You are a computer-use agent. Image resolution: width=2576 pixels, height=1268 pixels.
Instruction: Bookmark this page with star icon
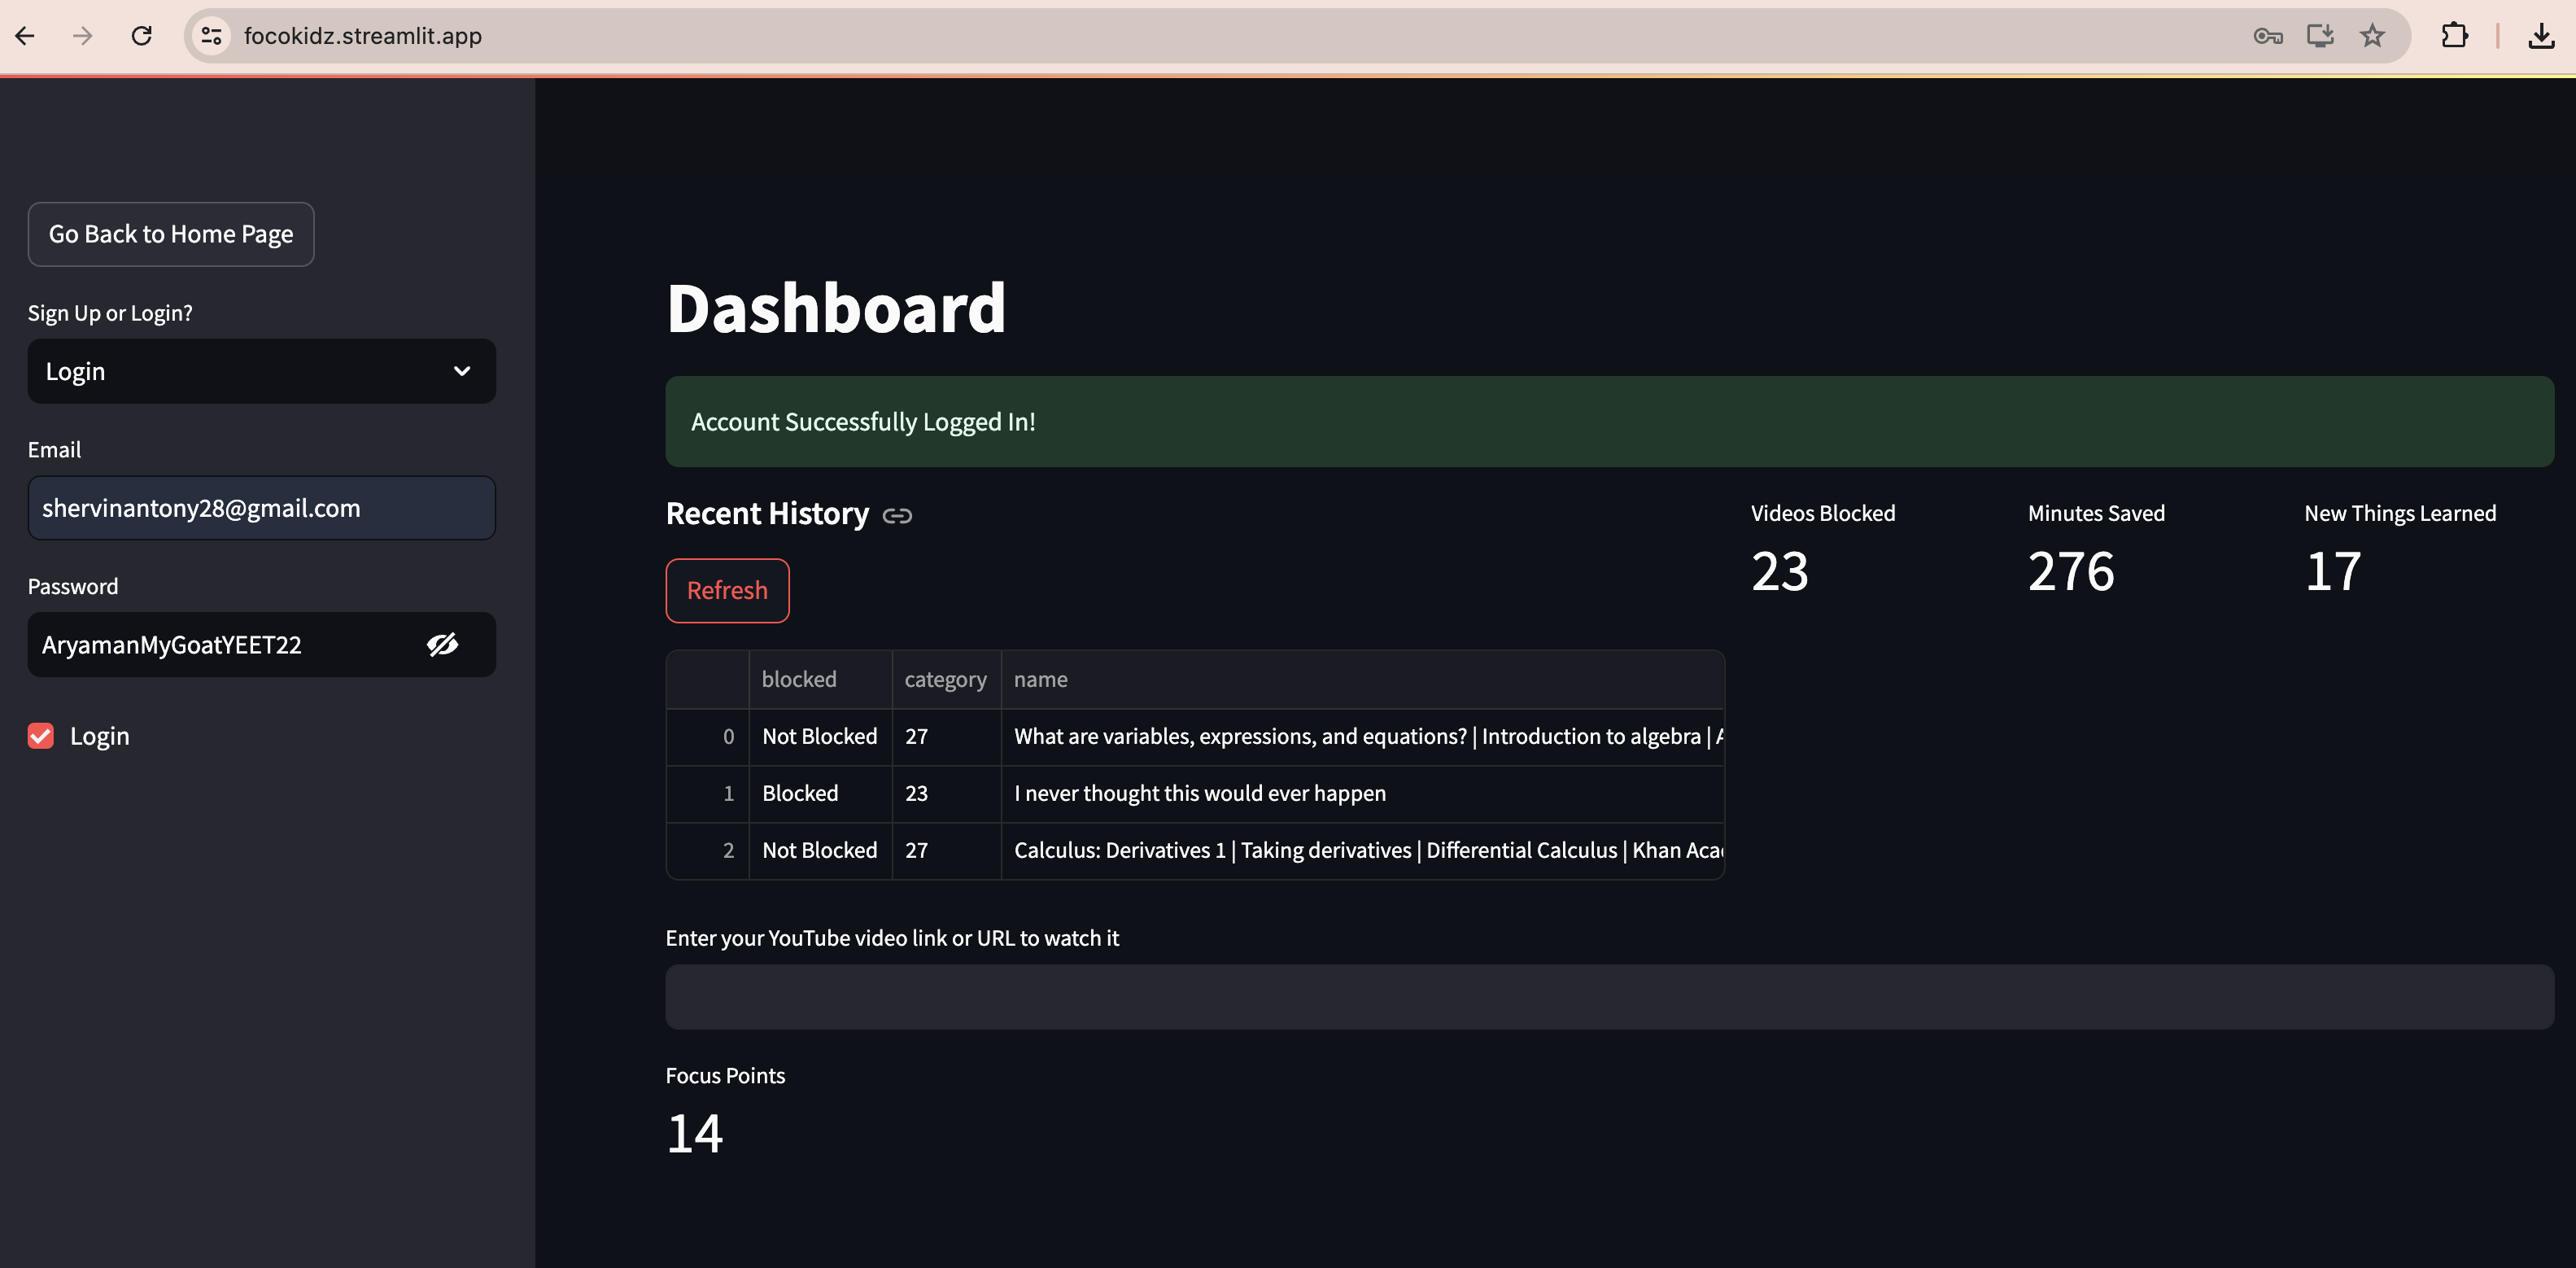coord(2372,36)
